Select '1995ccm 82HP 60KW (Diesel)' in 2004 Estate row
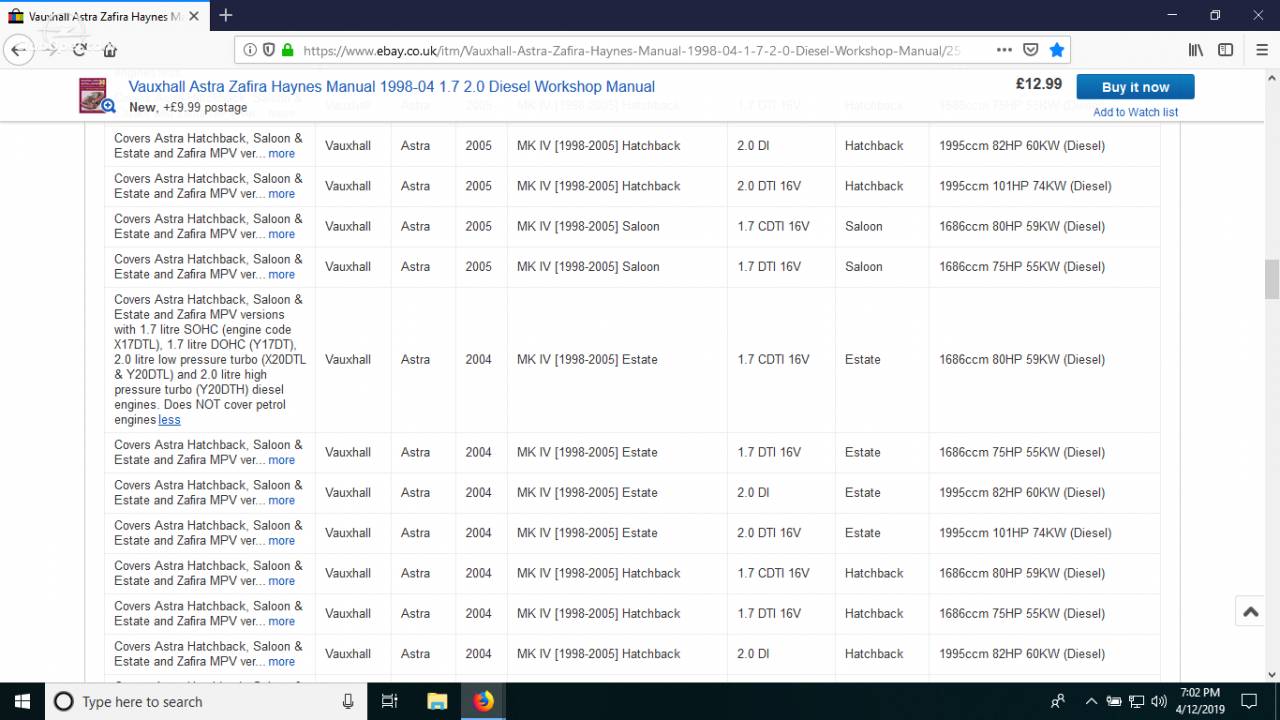 pos(1022,492)
